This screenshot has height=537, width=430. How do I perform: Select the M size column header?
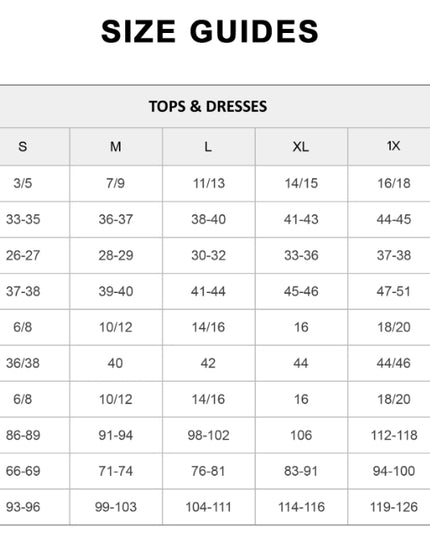point(116,147)
